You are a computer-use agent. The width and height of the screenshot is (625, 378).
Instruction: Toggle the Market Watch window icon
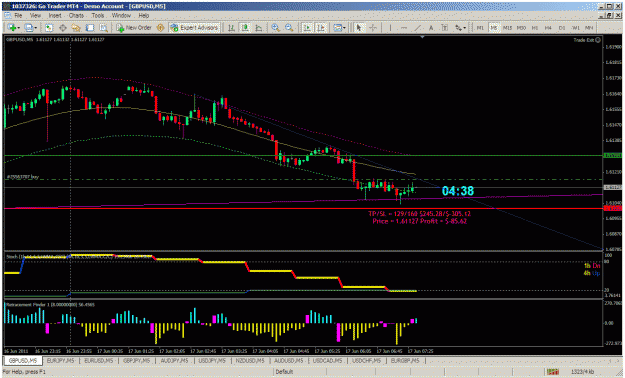[49, 28]
